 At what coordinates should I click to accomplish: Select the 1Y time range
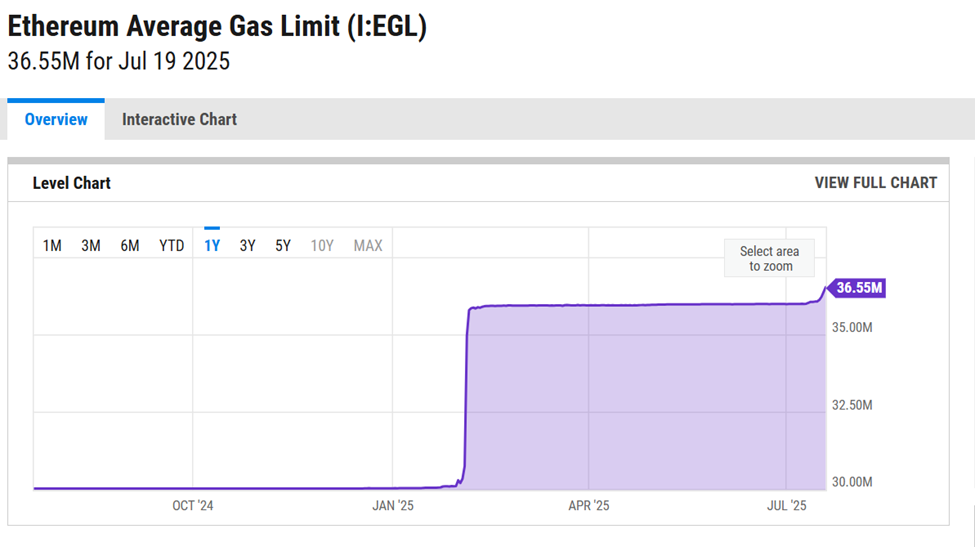[212, 246]
